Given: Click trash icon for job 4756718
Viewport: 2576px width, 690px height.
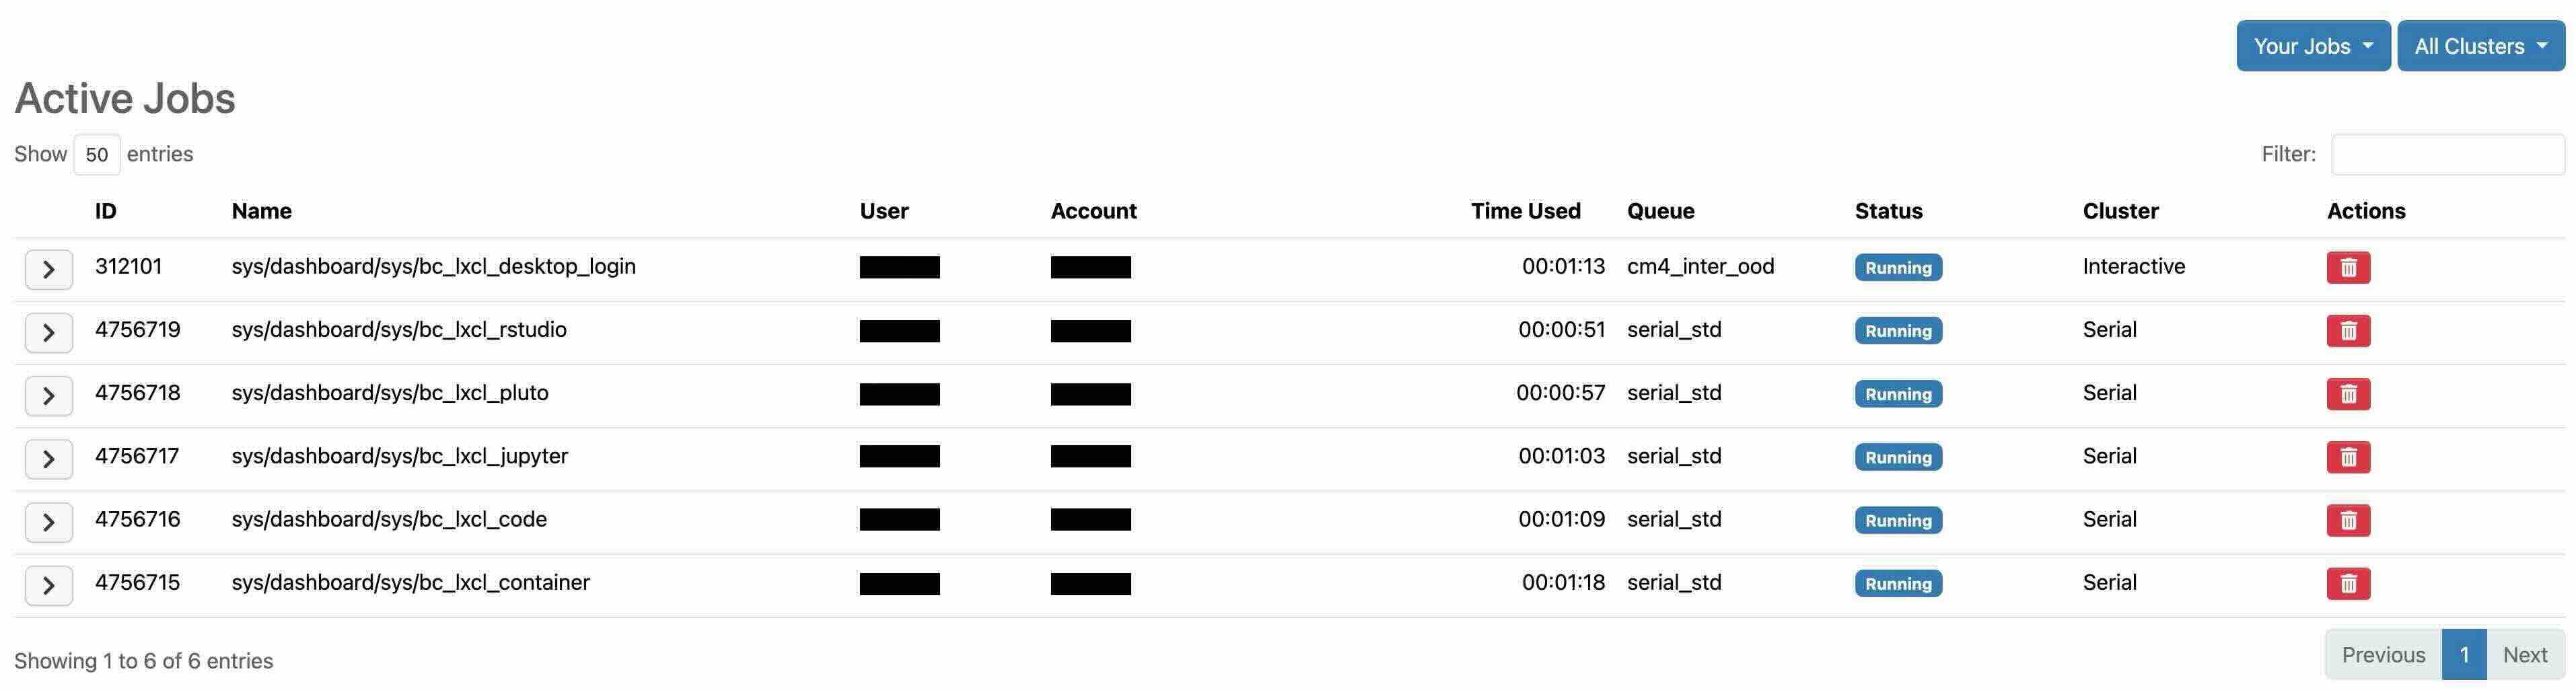Looking at the screenshot, I should click(x=2348, y=394).
